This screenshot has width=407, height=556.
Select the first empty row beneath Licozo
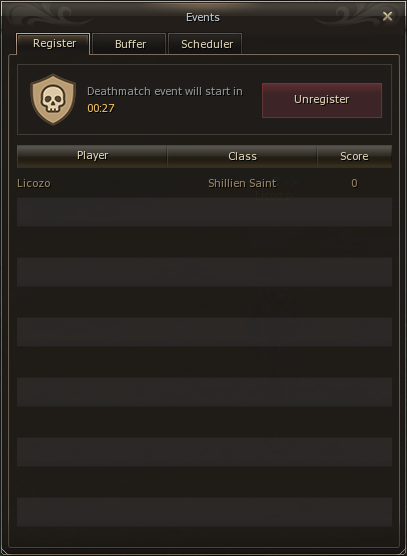pyautogui.click(x=205, y=212)
